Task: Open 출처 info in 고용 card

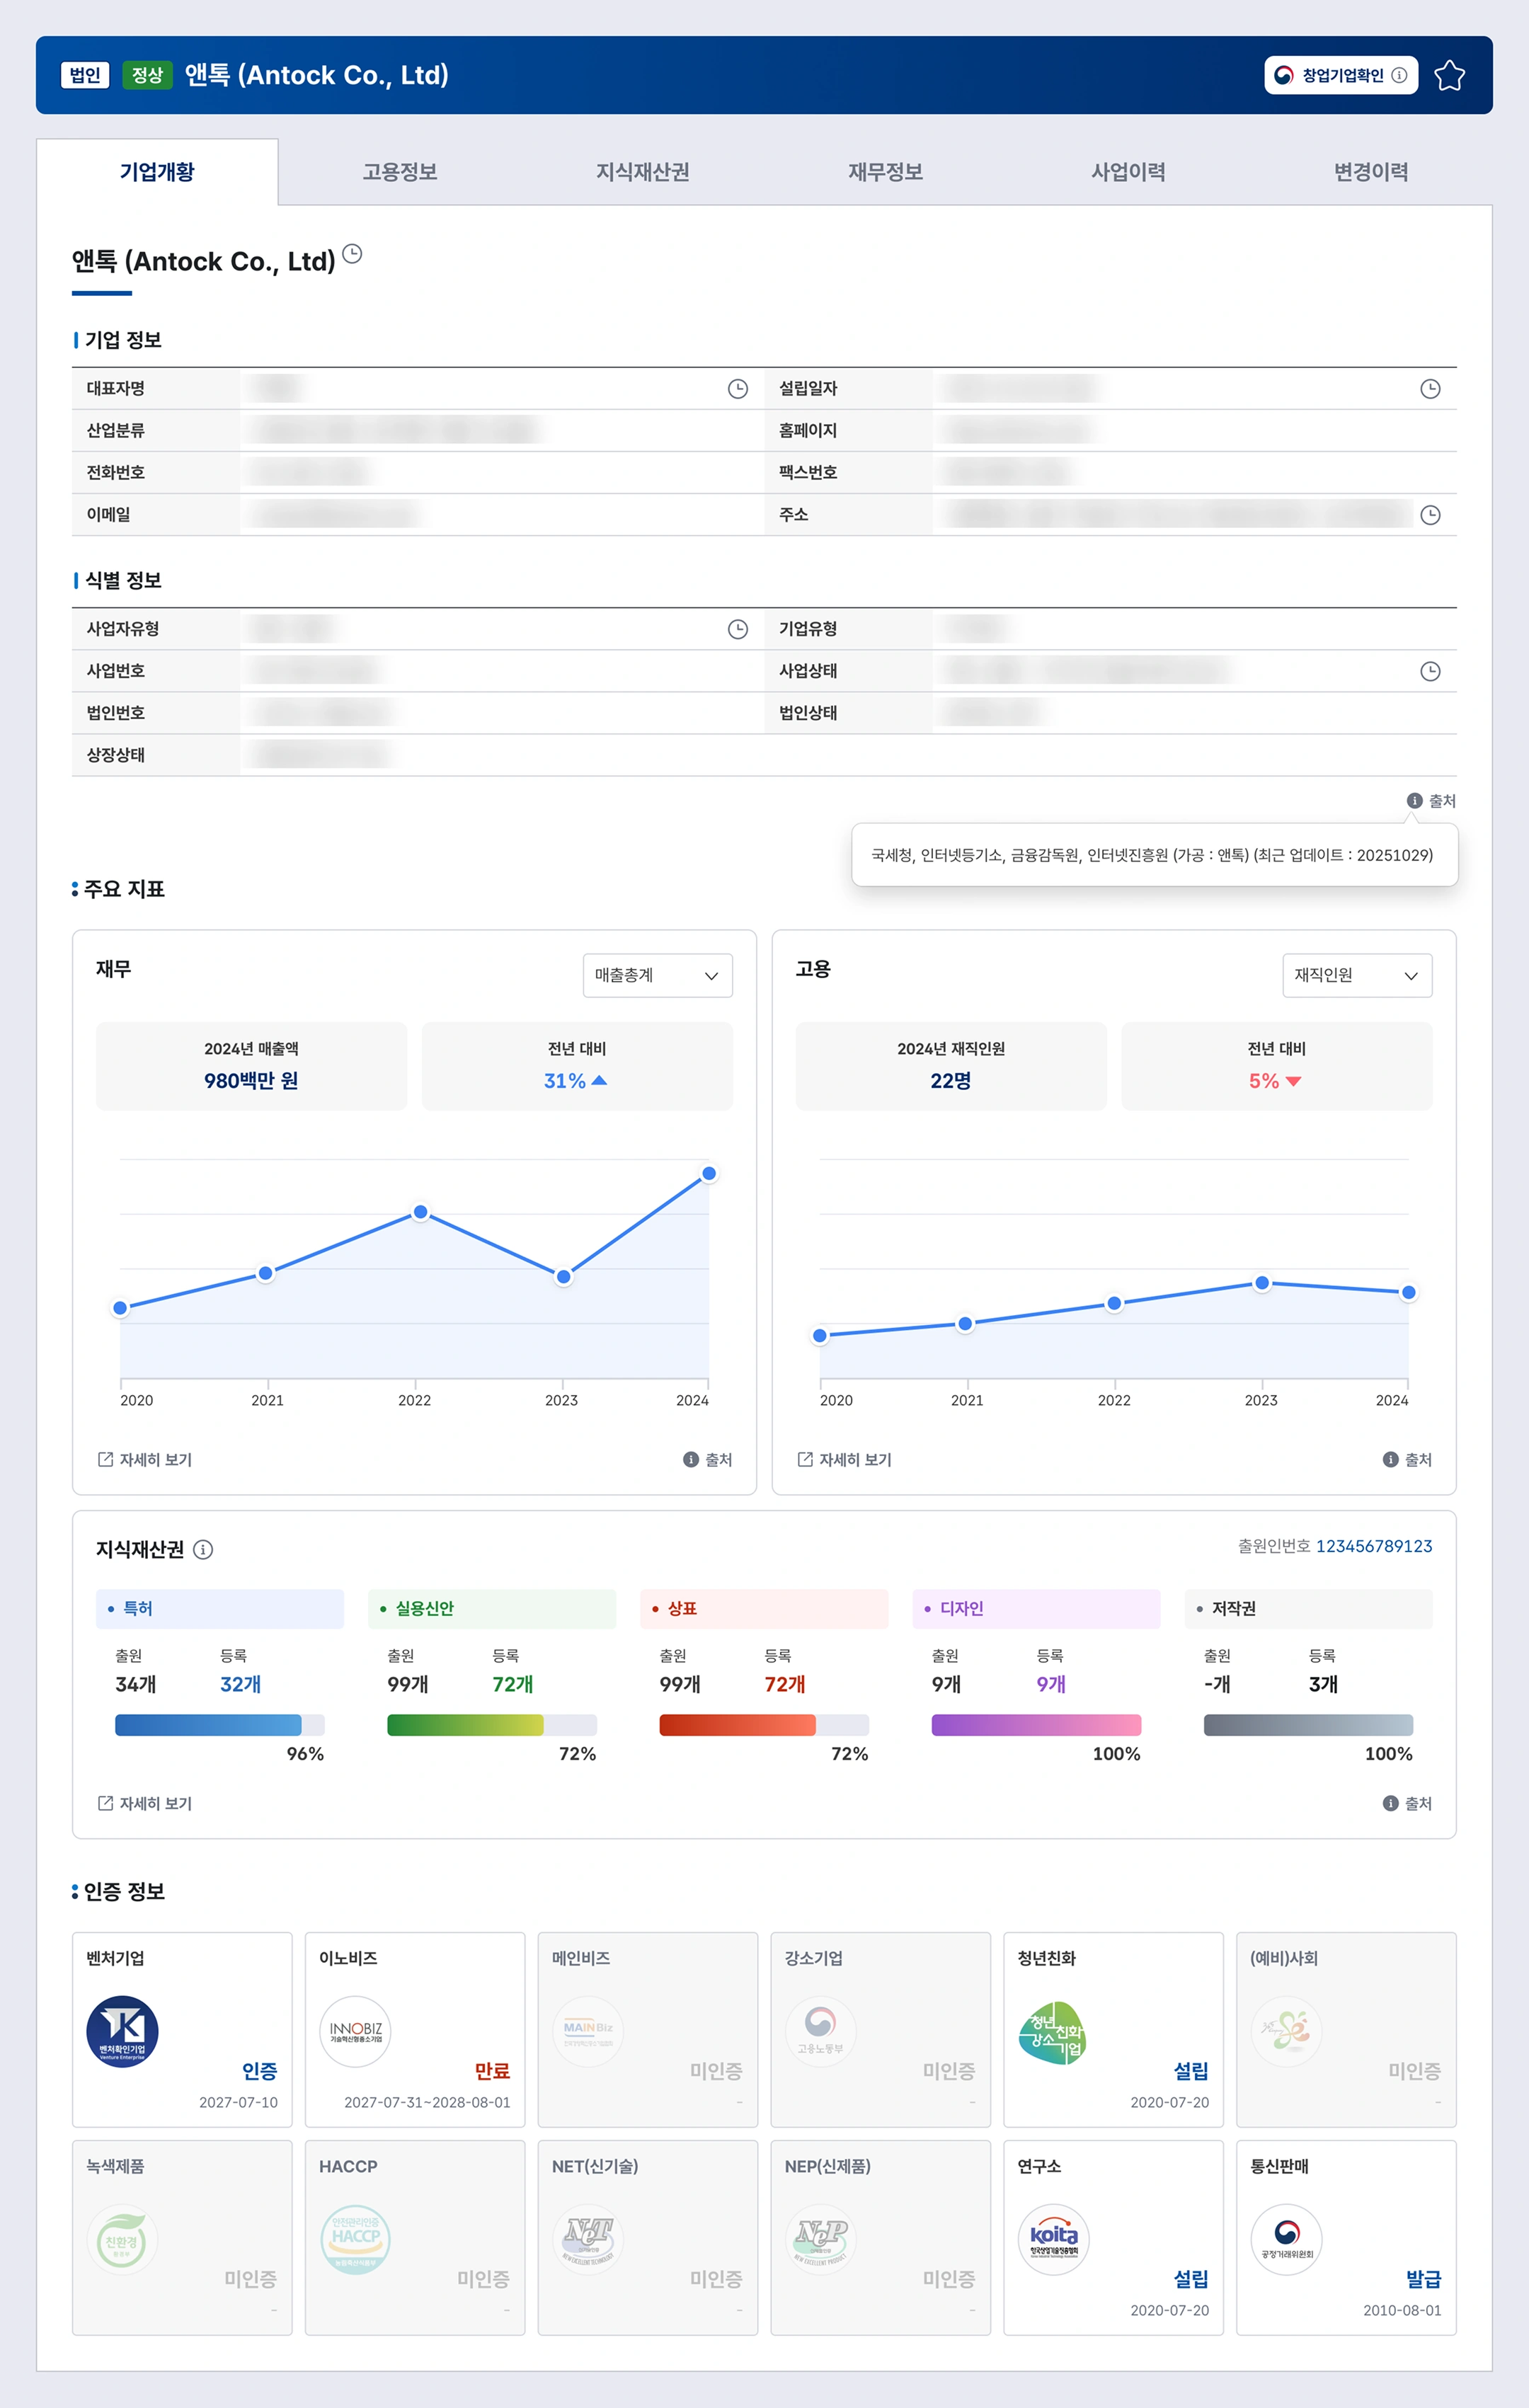Action: 1407,1460
